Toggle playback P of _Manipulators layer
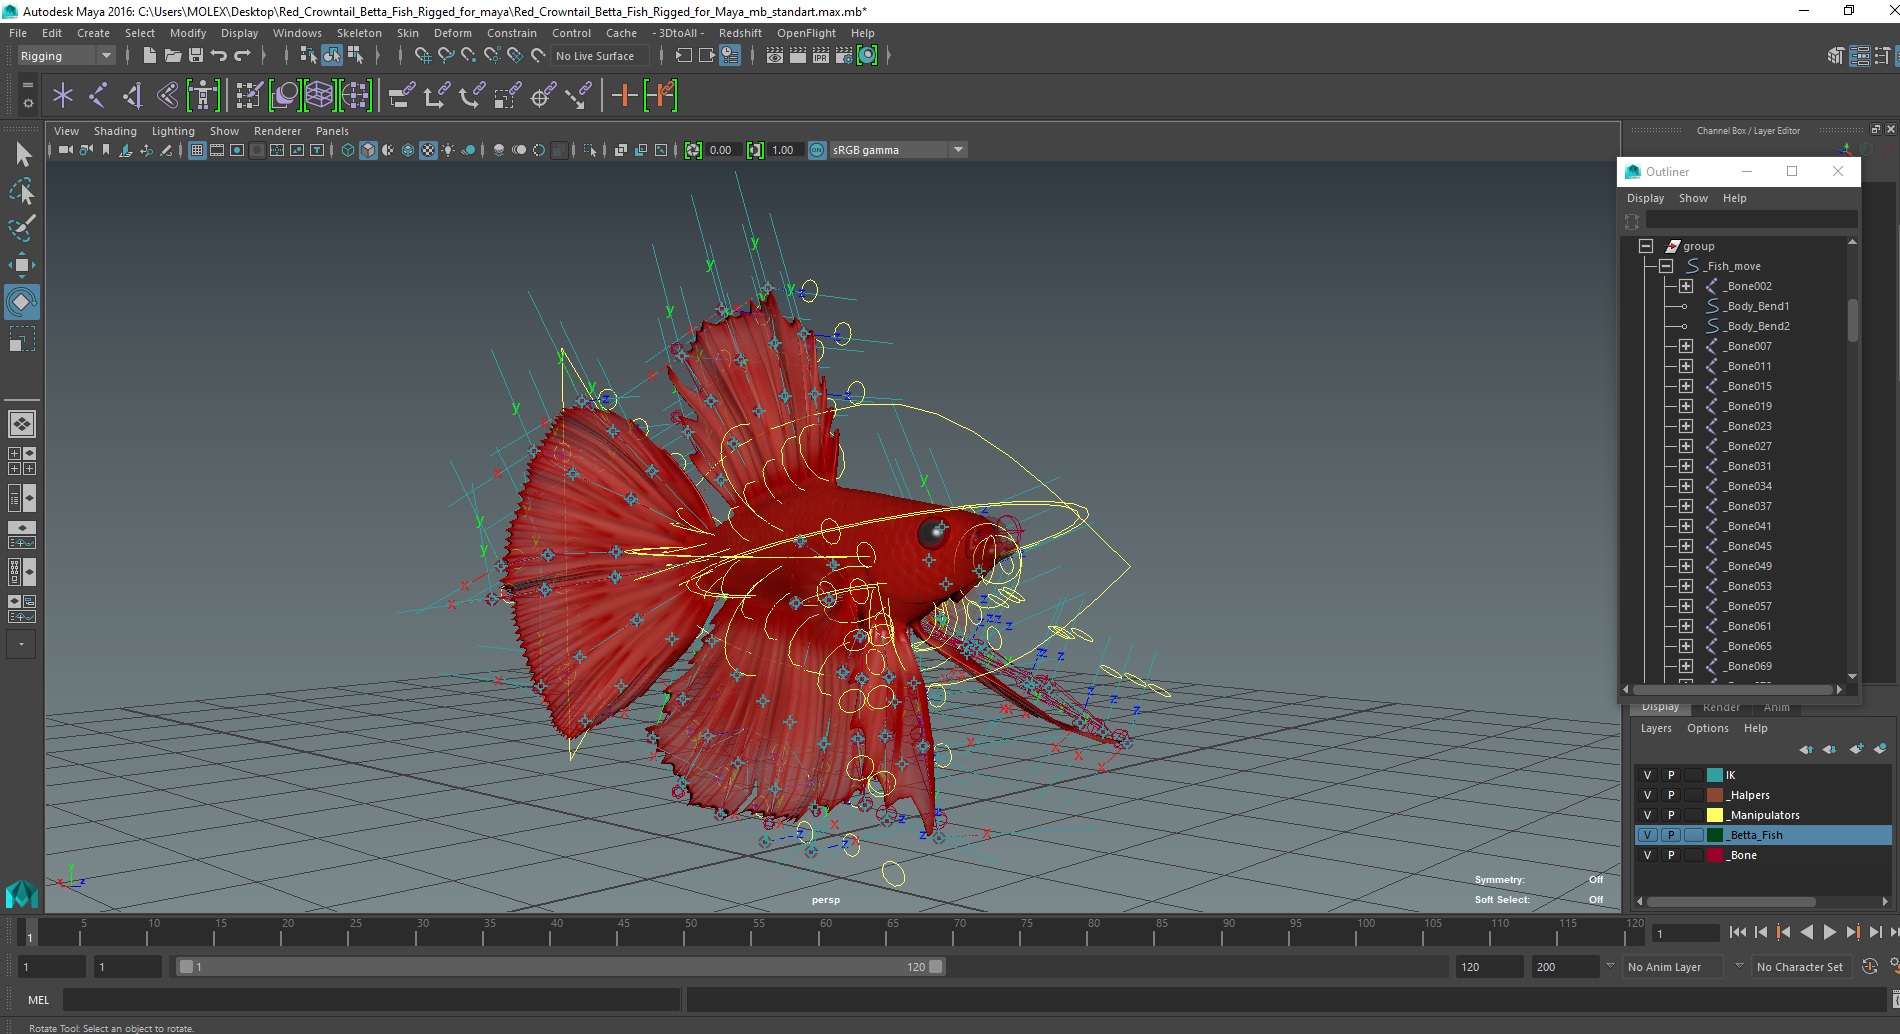The height and width of the screenshot is (1034, 1900). [1670, 815]
